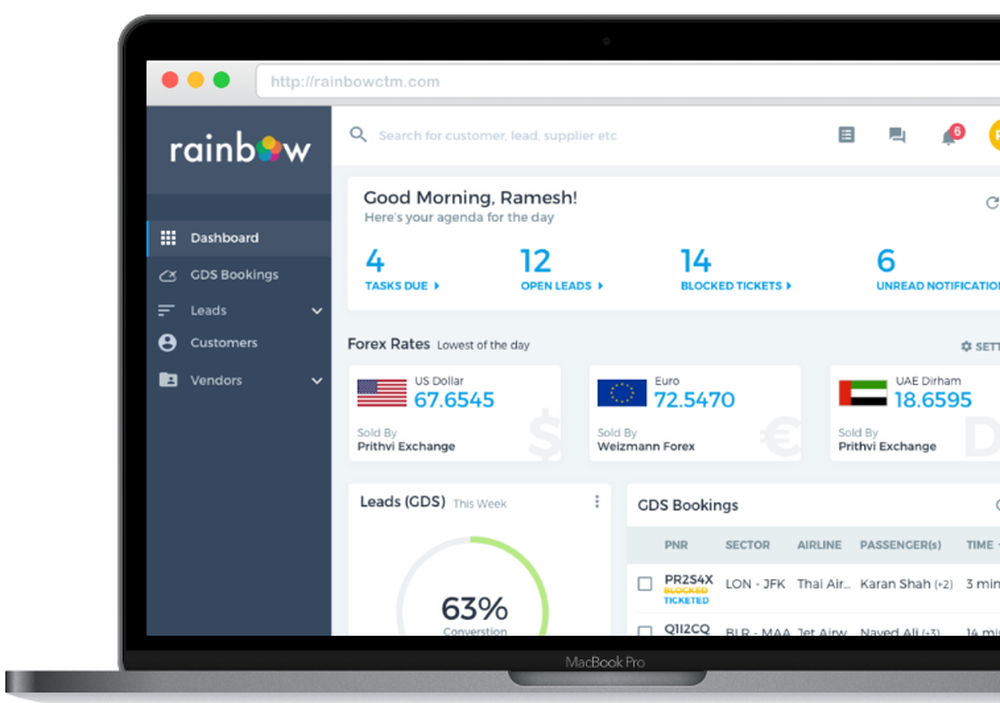Select the GDS Bookings sidebar icon
Image resolution: width=1000 pixels, height=703 pixels.
(x=168, y=274)
